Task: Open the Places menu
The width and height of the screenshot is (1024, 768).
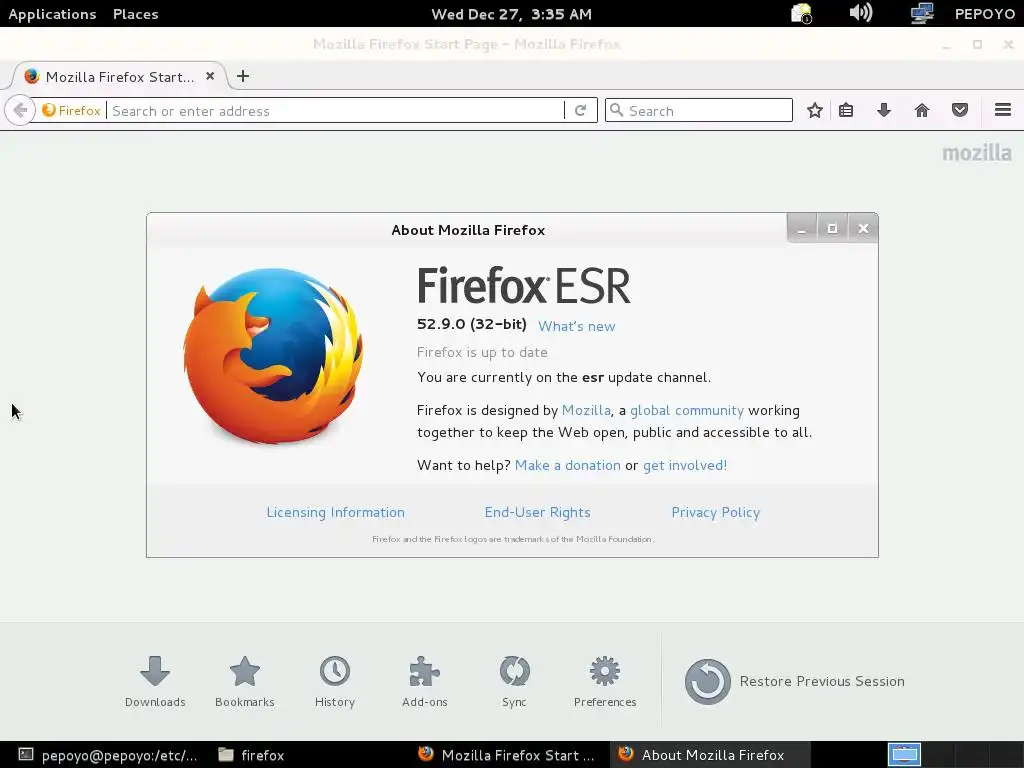Action: [135, 14]
